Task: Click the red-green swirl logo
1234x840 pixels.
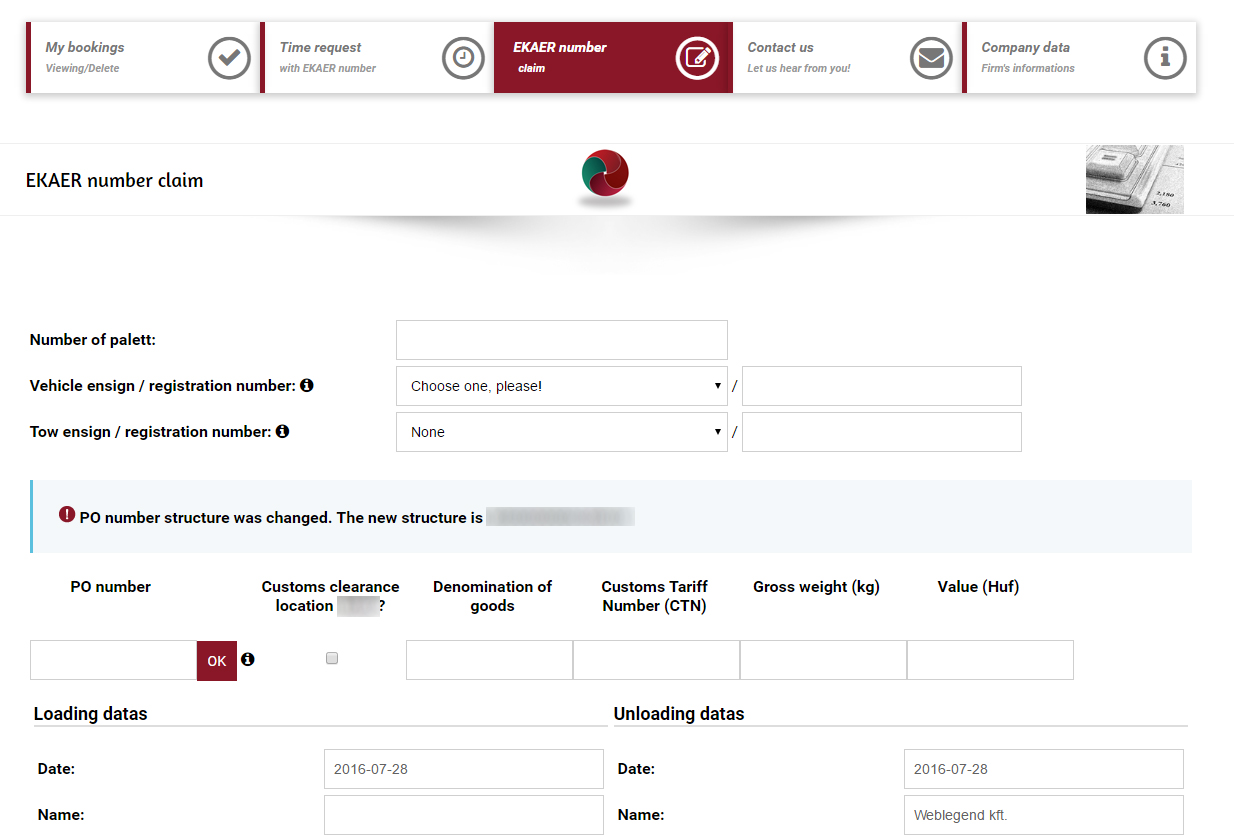Action: point(605,175)
